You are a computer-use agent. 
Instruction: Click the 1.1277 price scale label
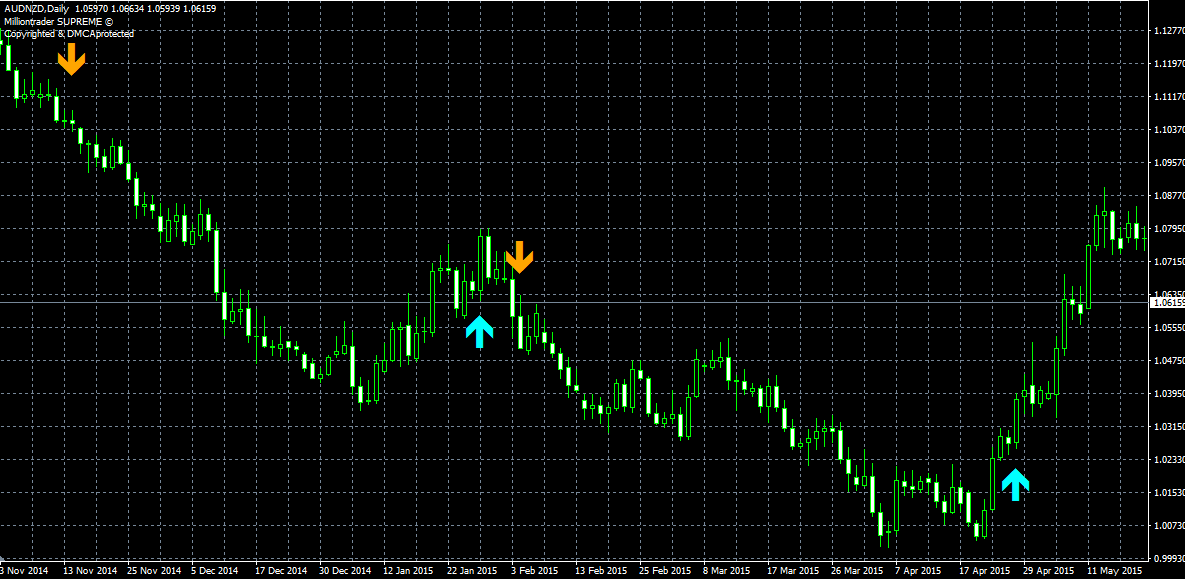1168,31
